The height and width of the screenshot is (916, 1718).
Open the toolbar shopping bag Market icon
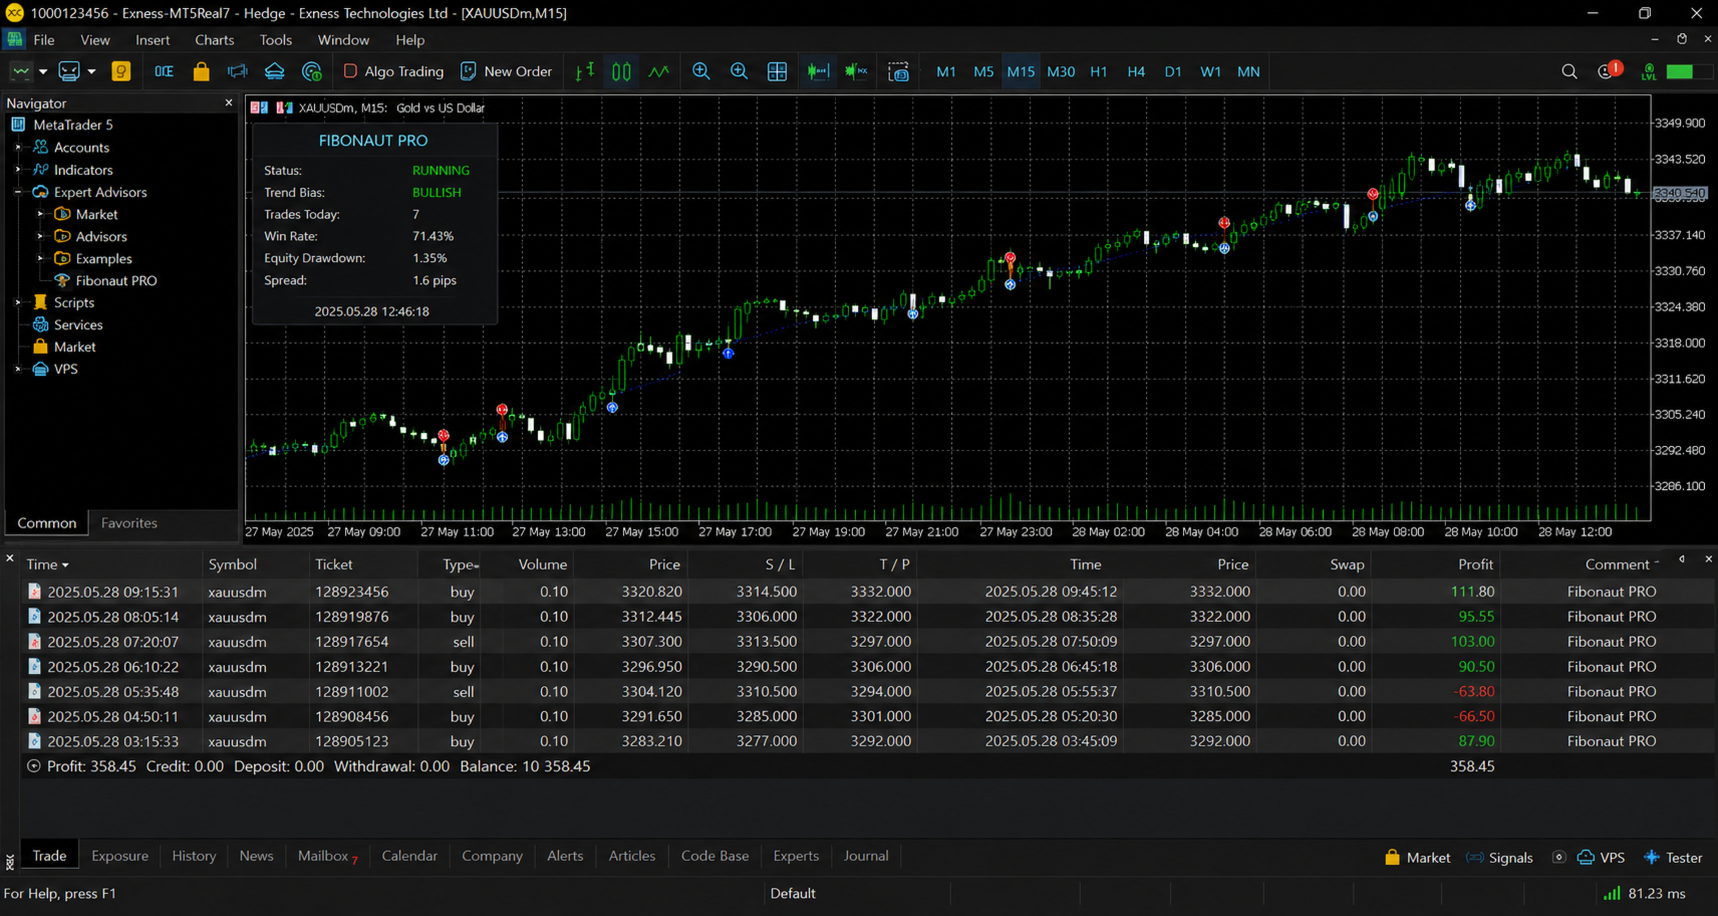pyautogui.click(x=201, y=71)
